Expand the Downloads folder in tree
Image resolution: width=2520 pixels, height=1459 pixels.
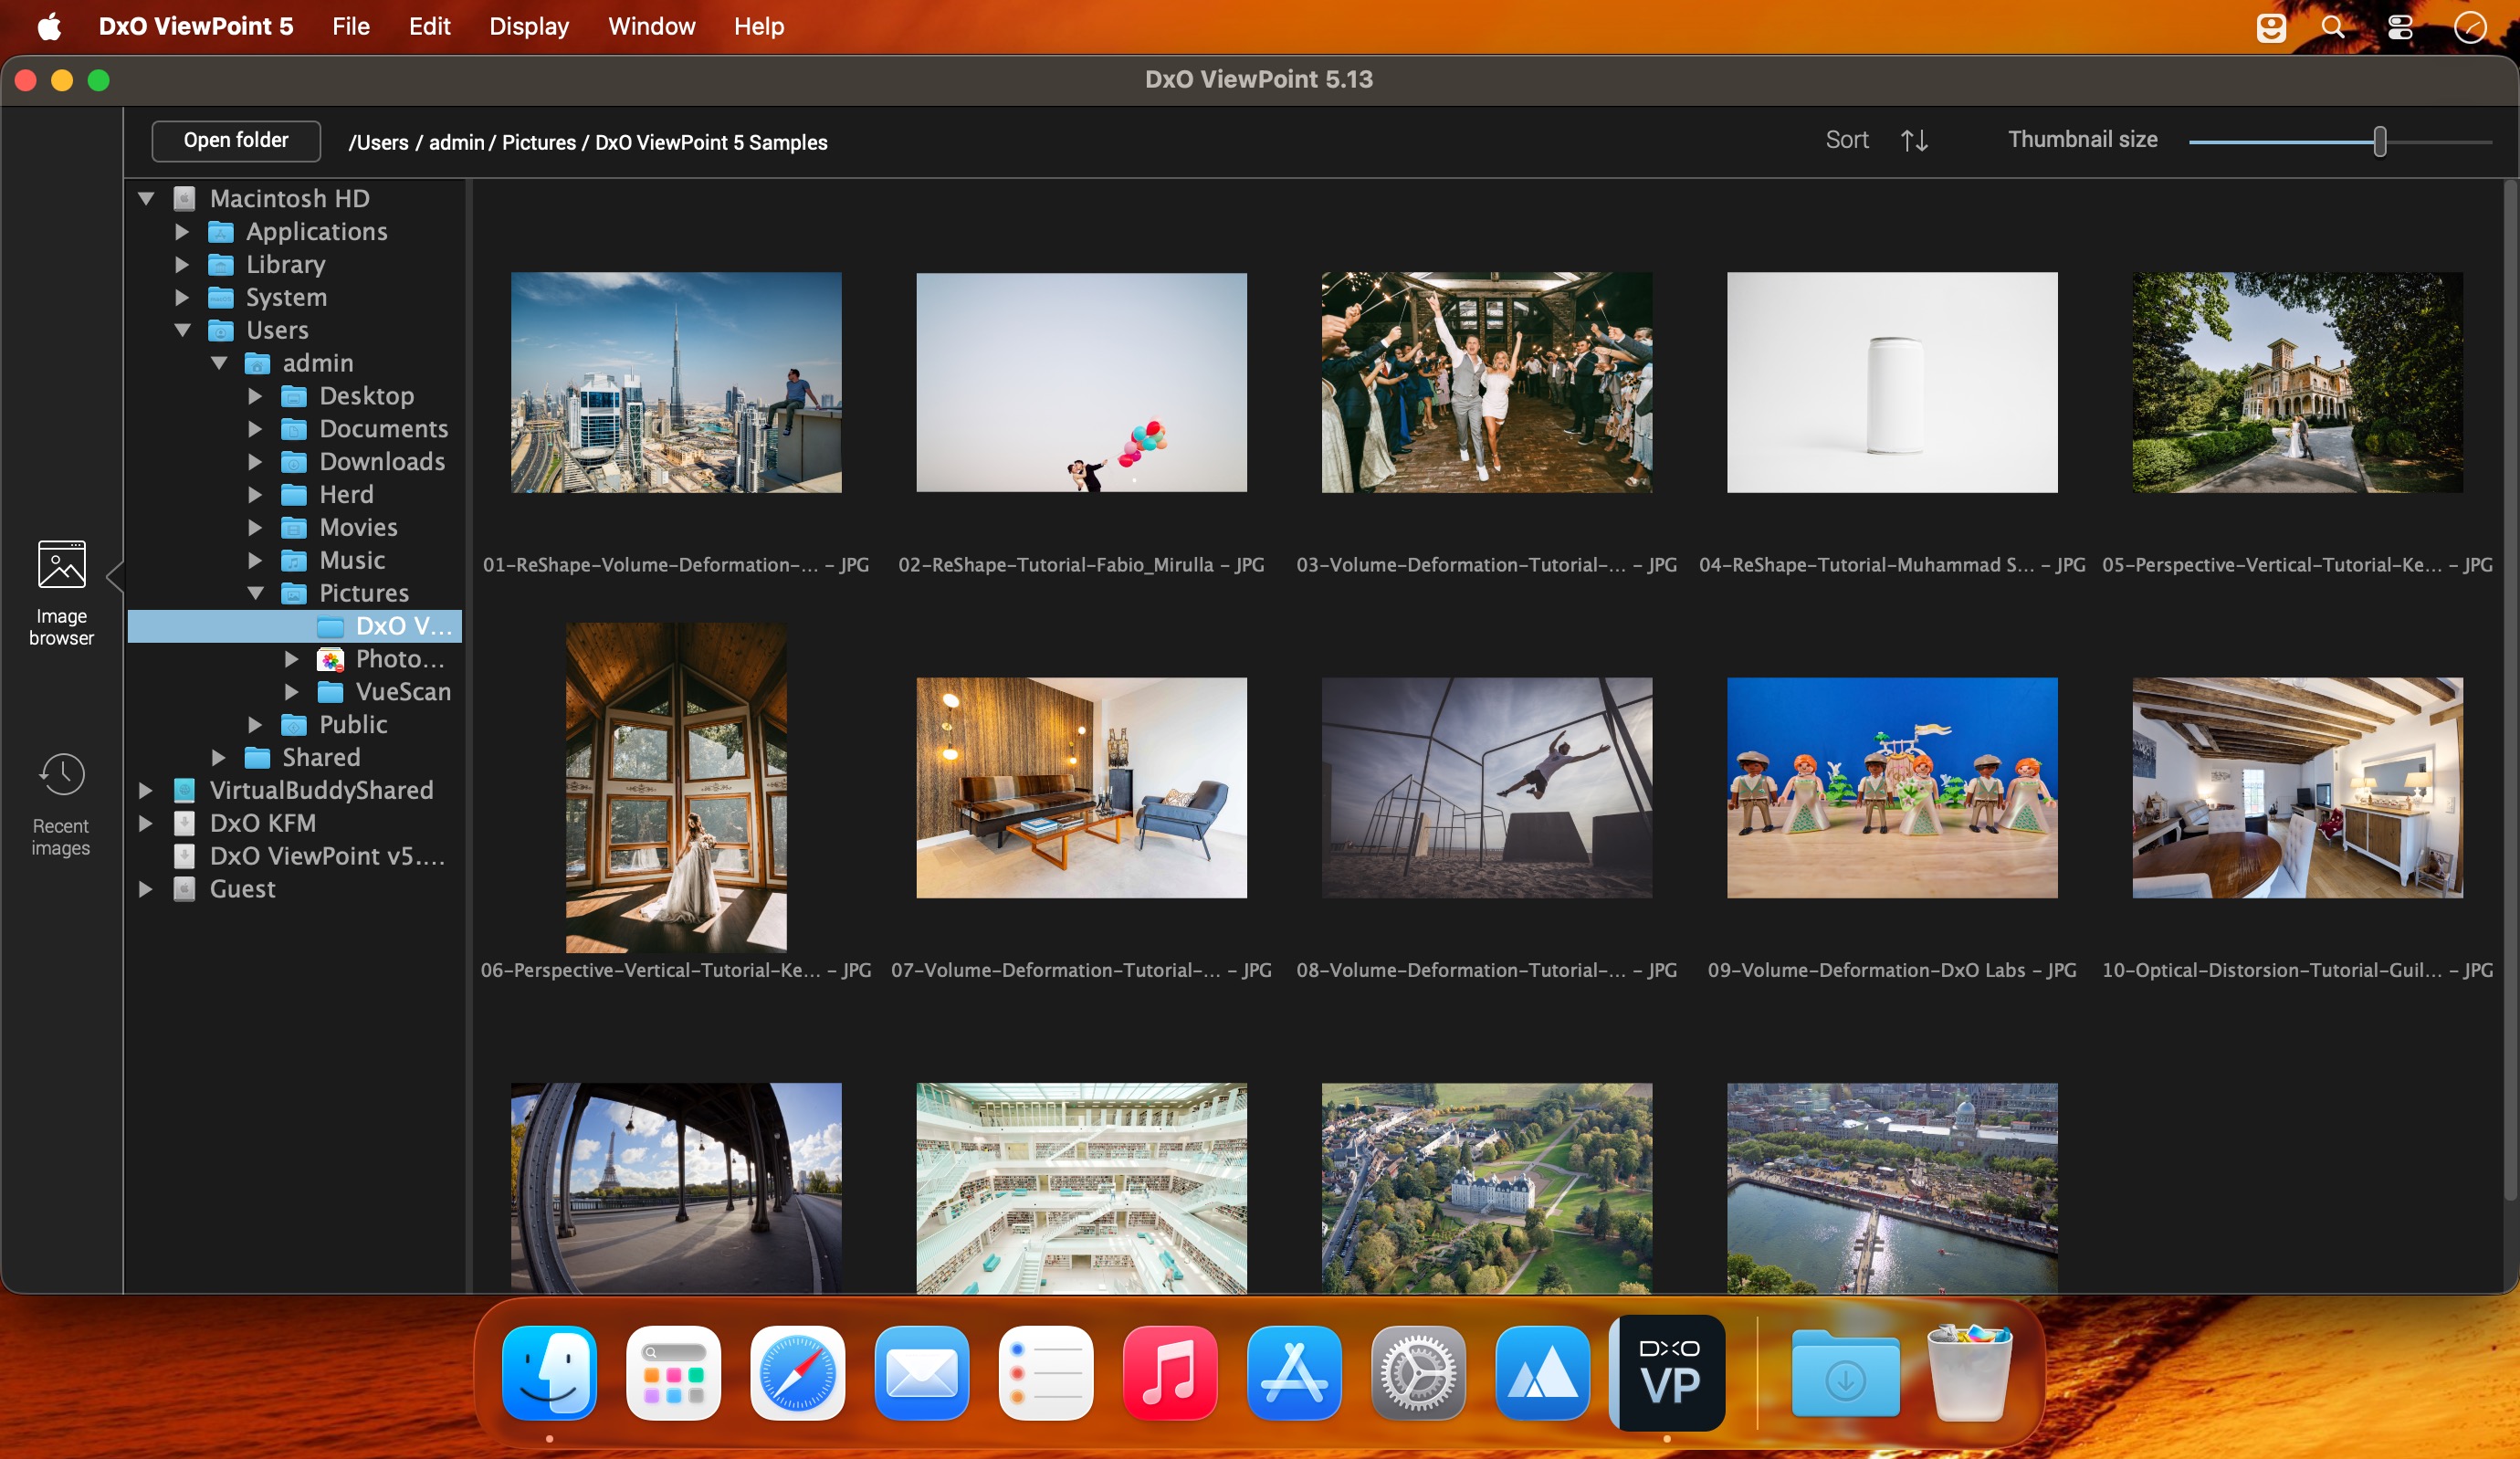tap(255, 462)
